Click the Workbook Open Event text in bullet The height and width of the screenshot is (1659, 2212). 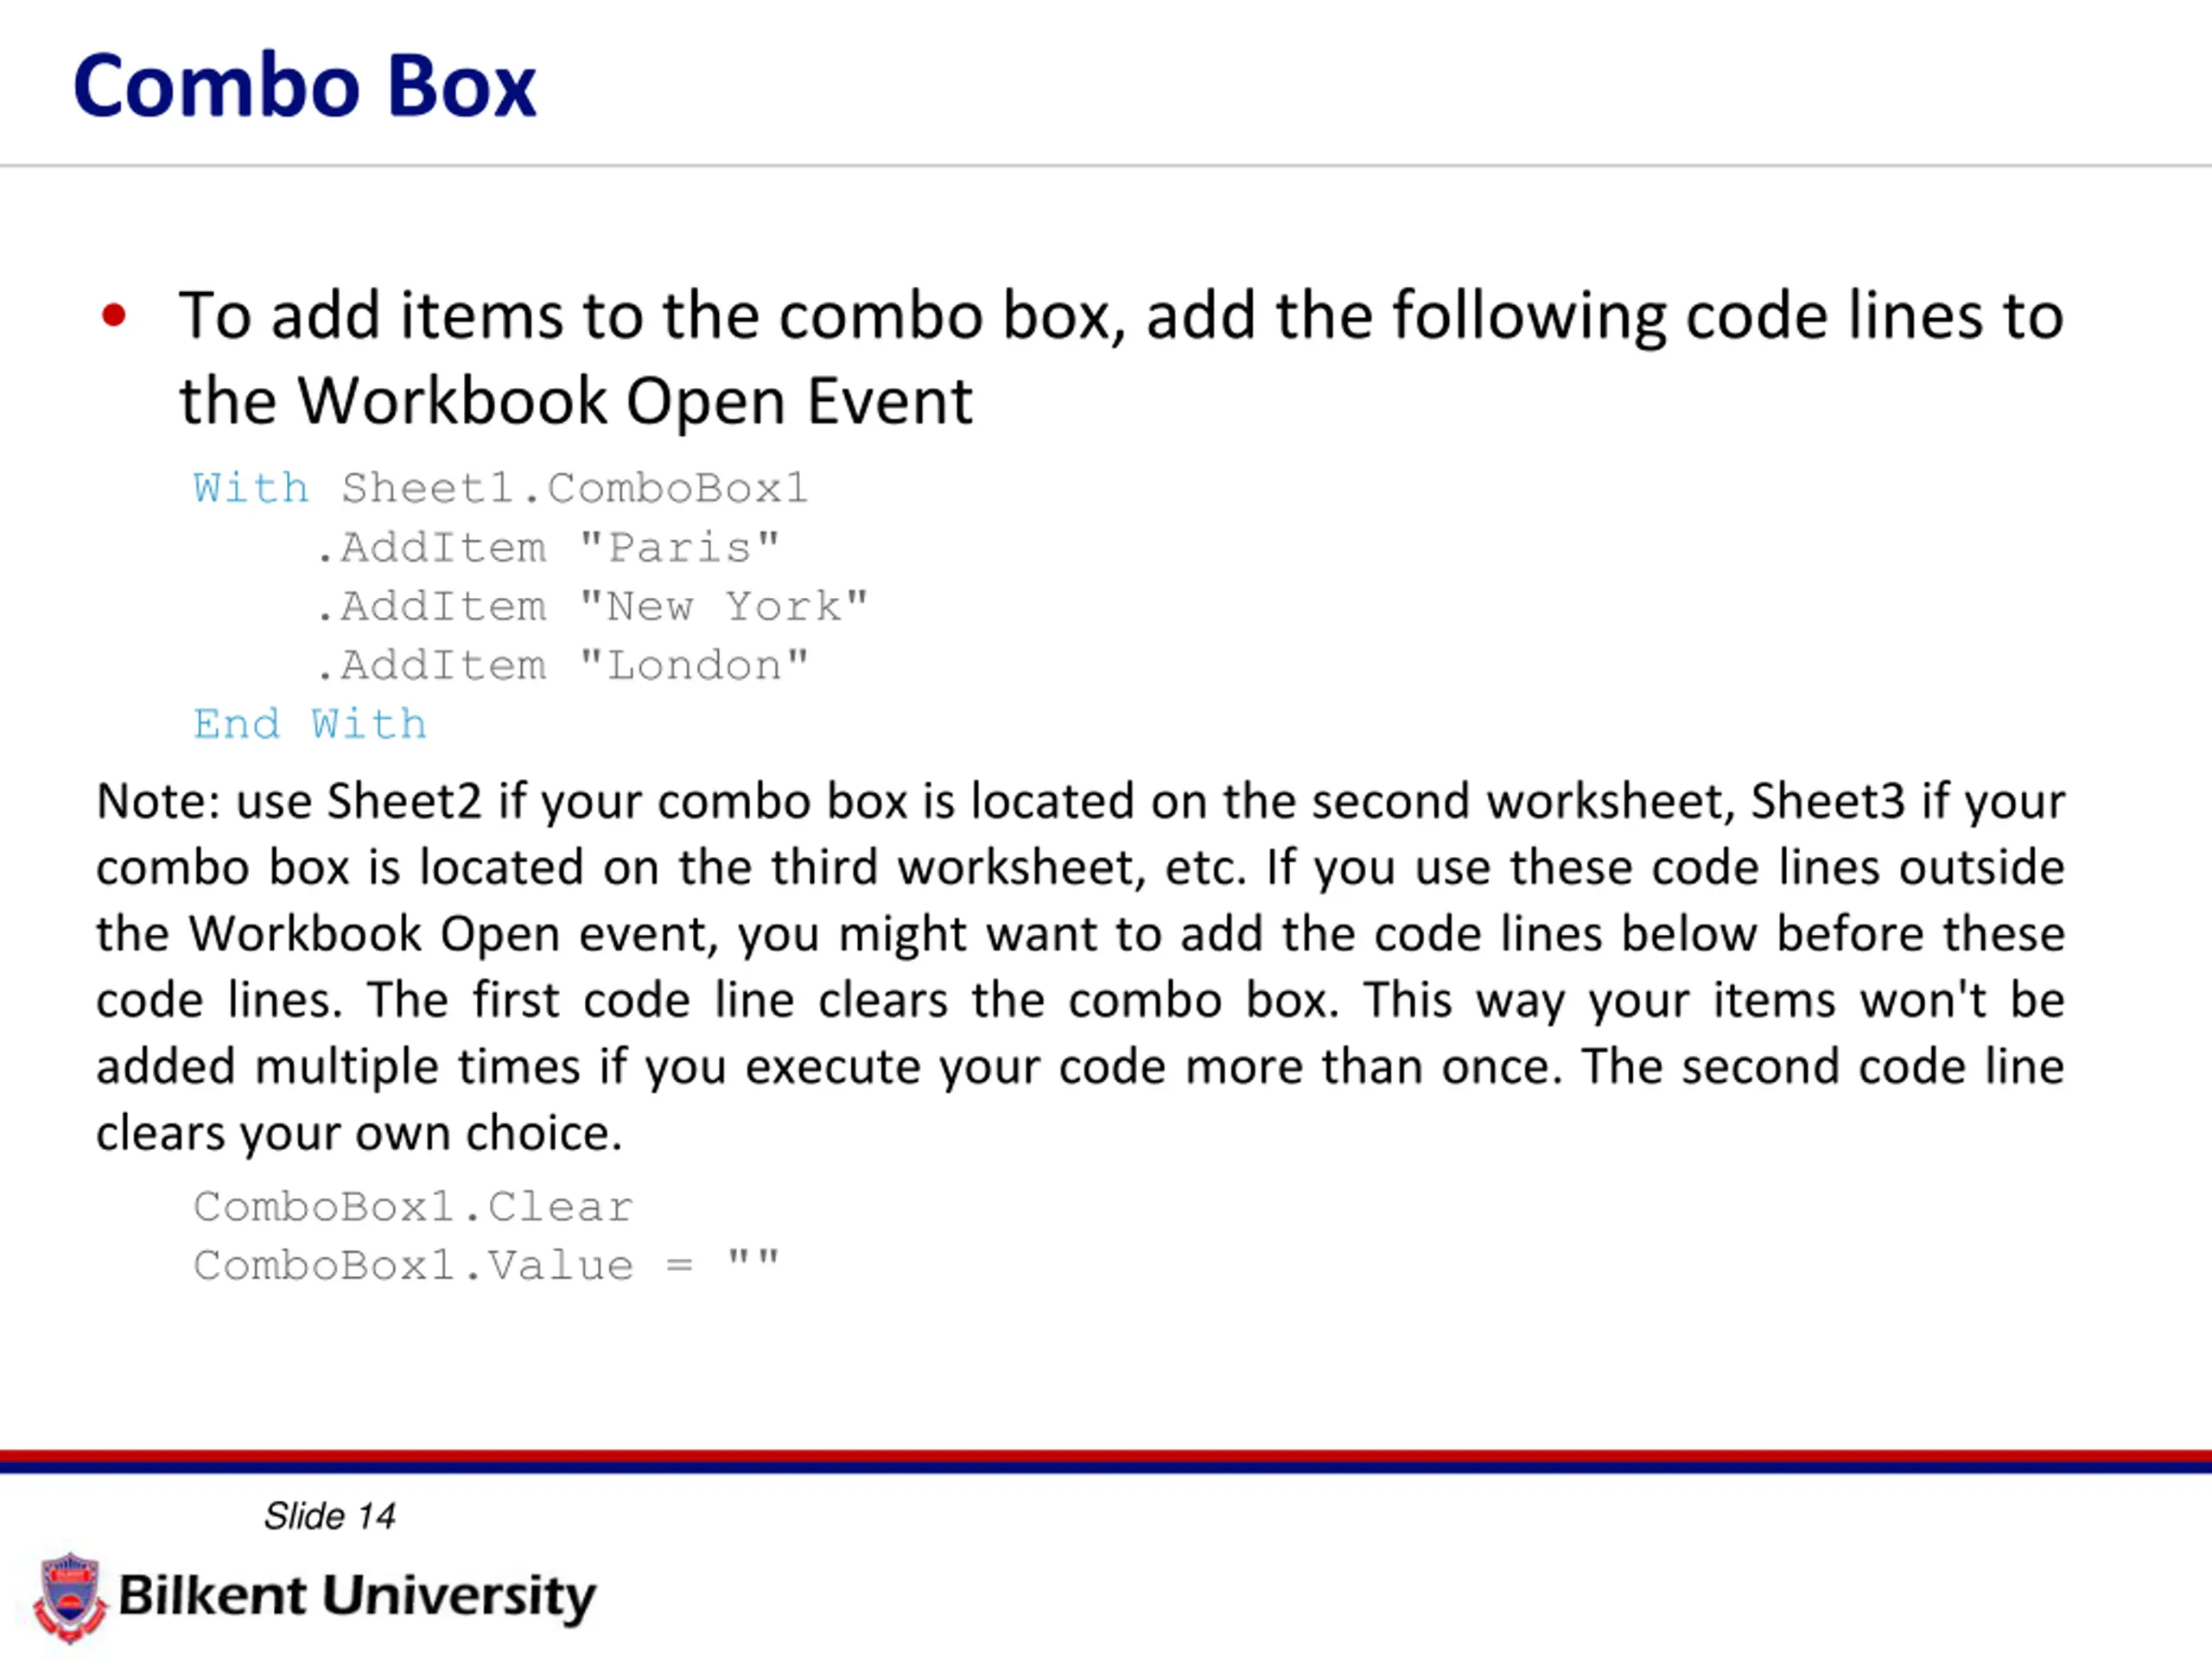(x=635, y=402)
